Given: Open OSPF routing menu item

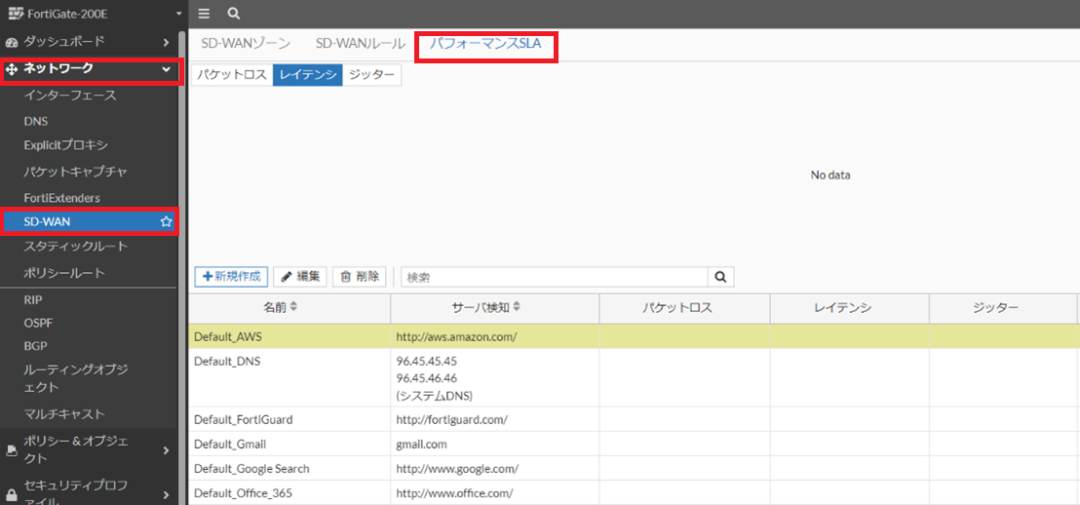Looking at the screenshot, I should coord(36,322).
